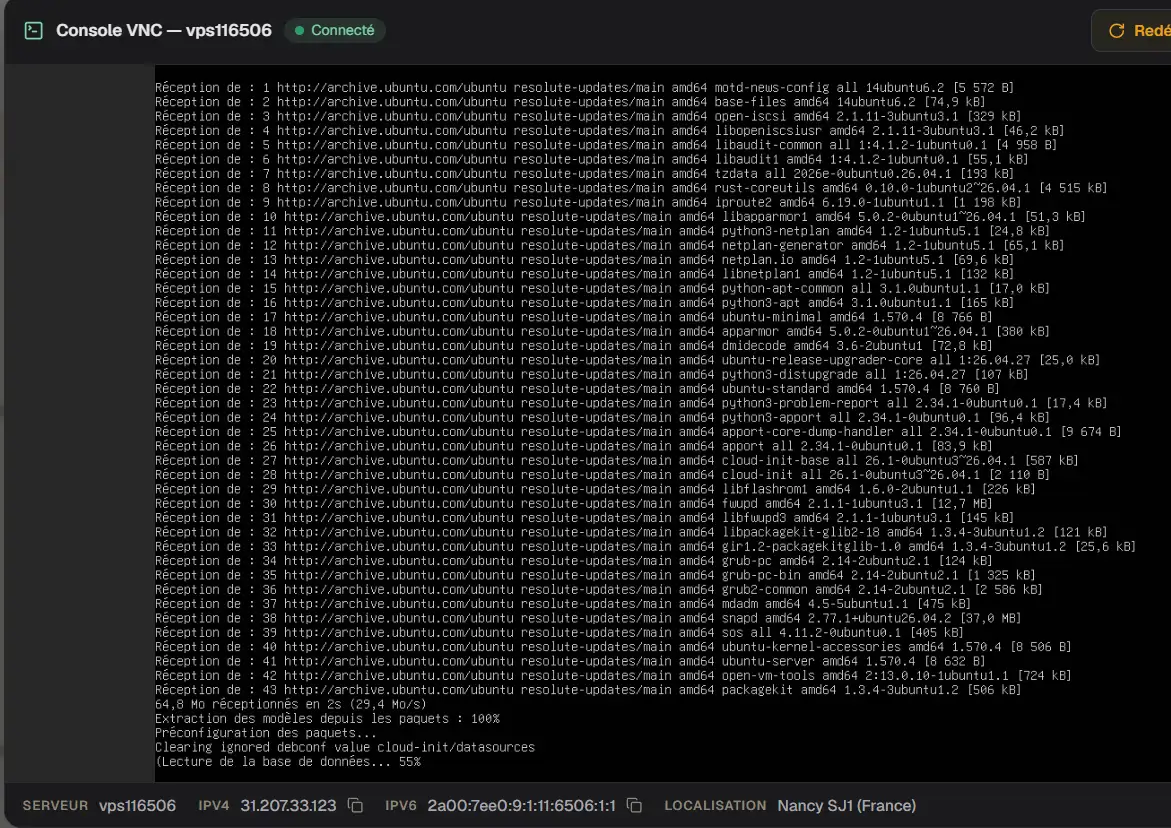Click the line 'Préconfiguration des paquets...'
1171x828 pixels.
tap(265, 732)
